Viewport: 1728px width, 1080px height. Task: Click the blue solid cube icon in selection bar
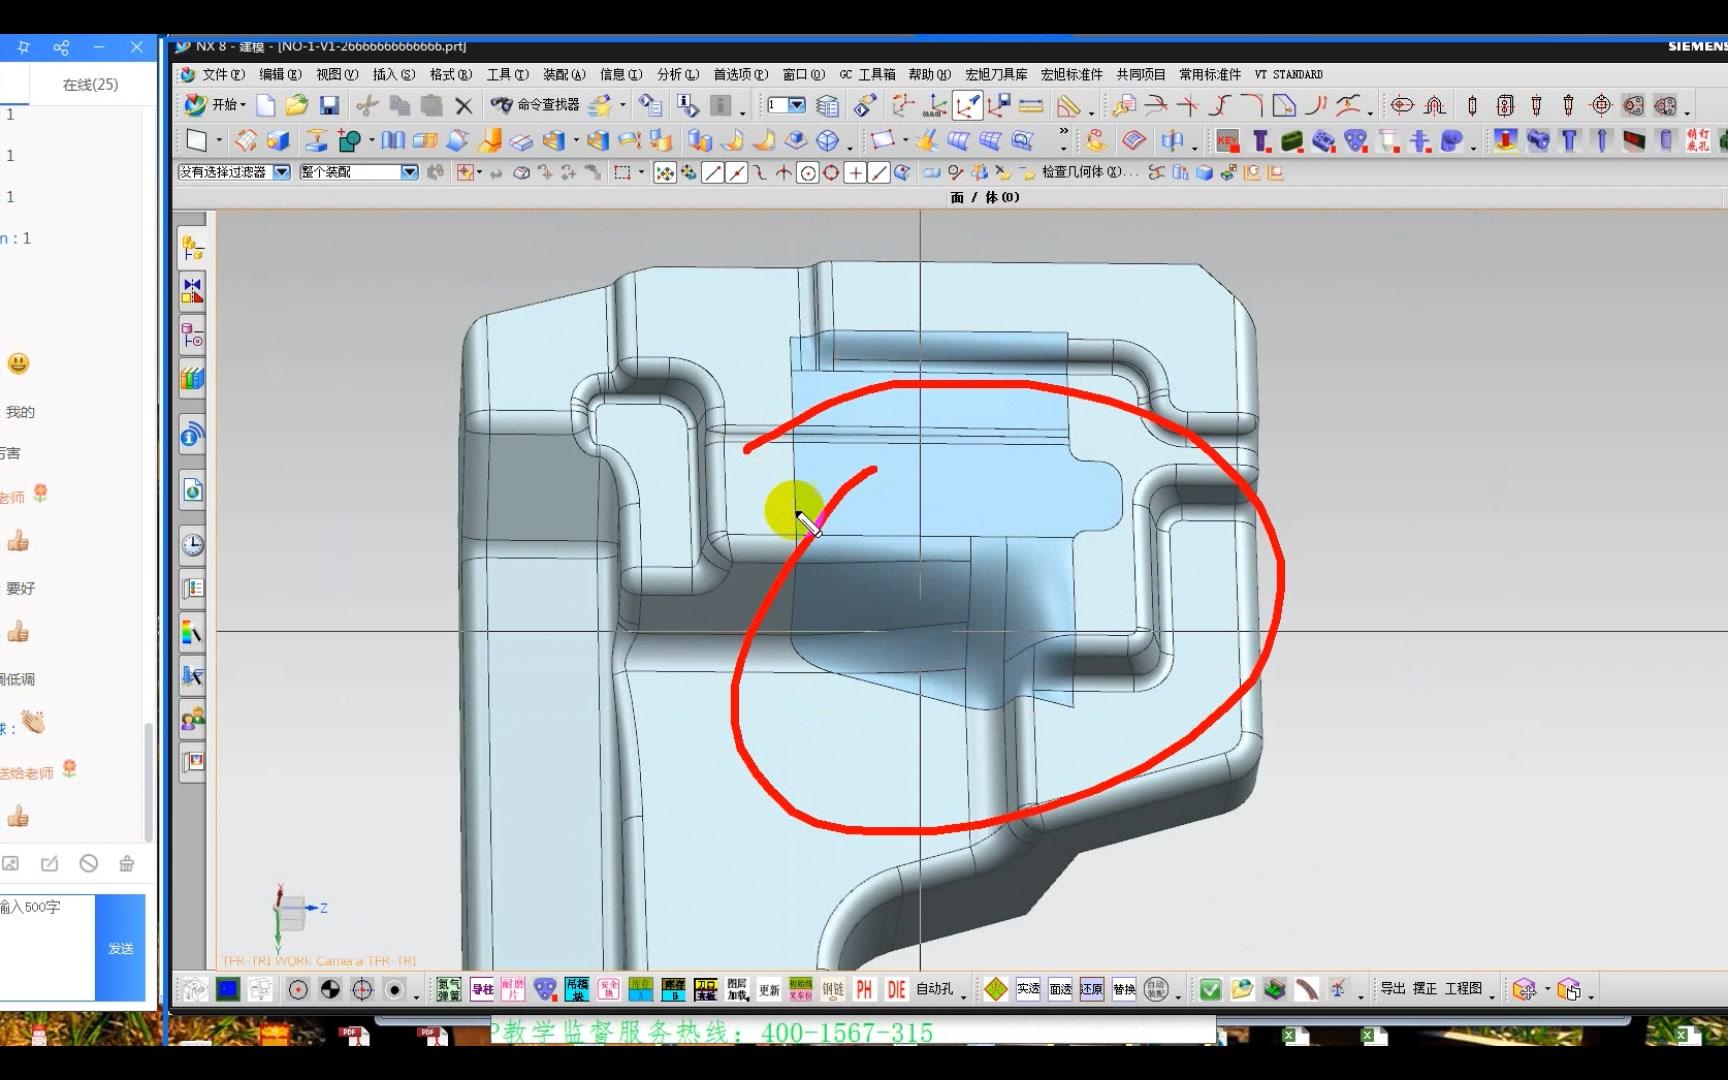click(x=1204, y=172)
